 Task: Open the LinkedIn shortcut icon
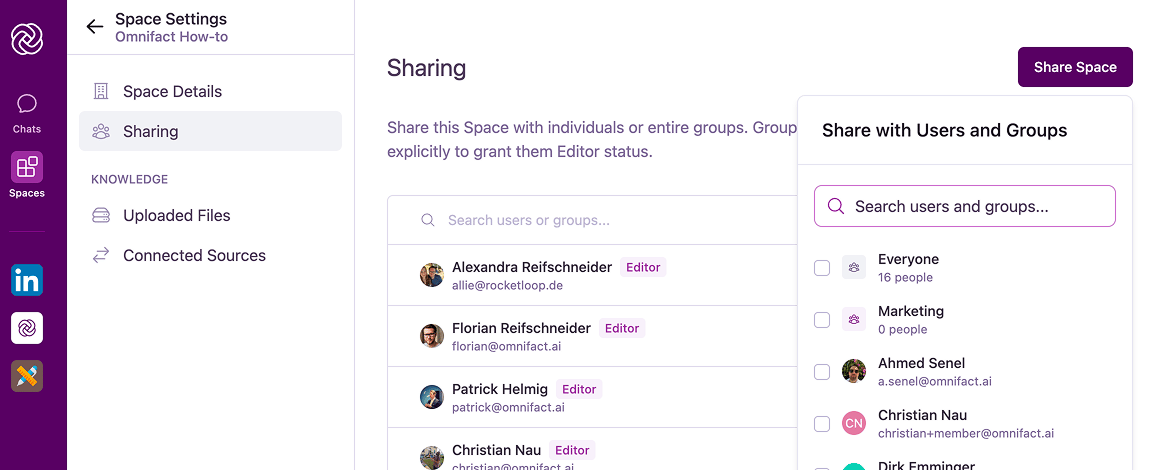point(27,280)
